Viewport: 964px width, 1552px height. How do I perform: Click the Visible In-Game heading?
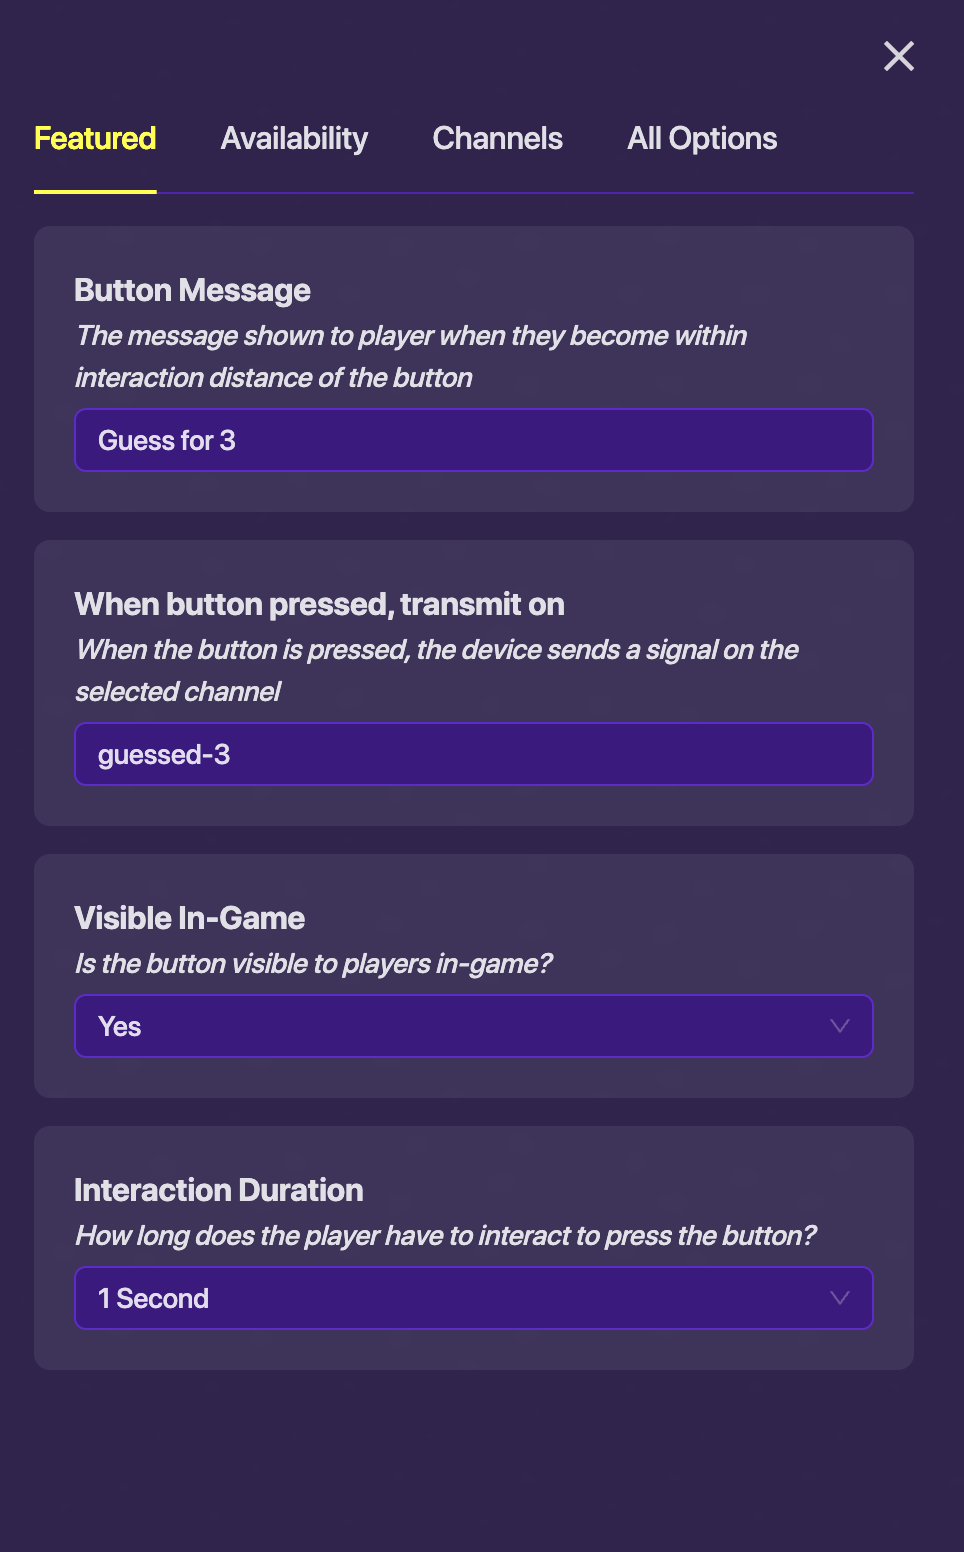click(189, 918)
